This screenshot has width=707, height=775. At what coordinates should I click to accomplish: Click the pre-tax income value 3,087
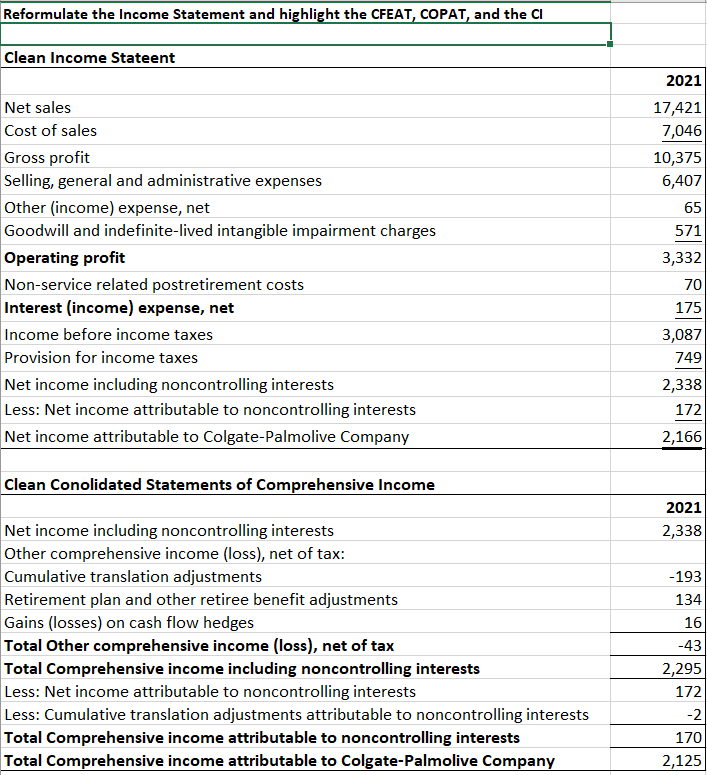pos(658,334)
